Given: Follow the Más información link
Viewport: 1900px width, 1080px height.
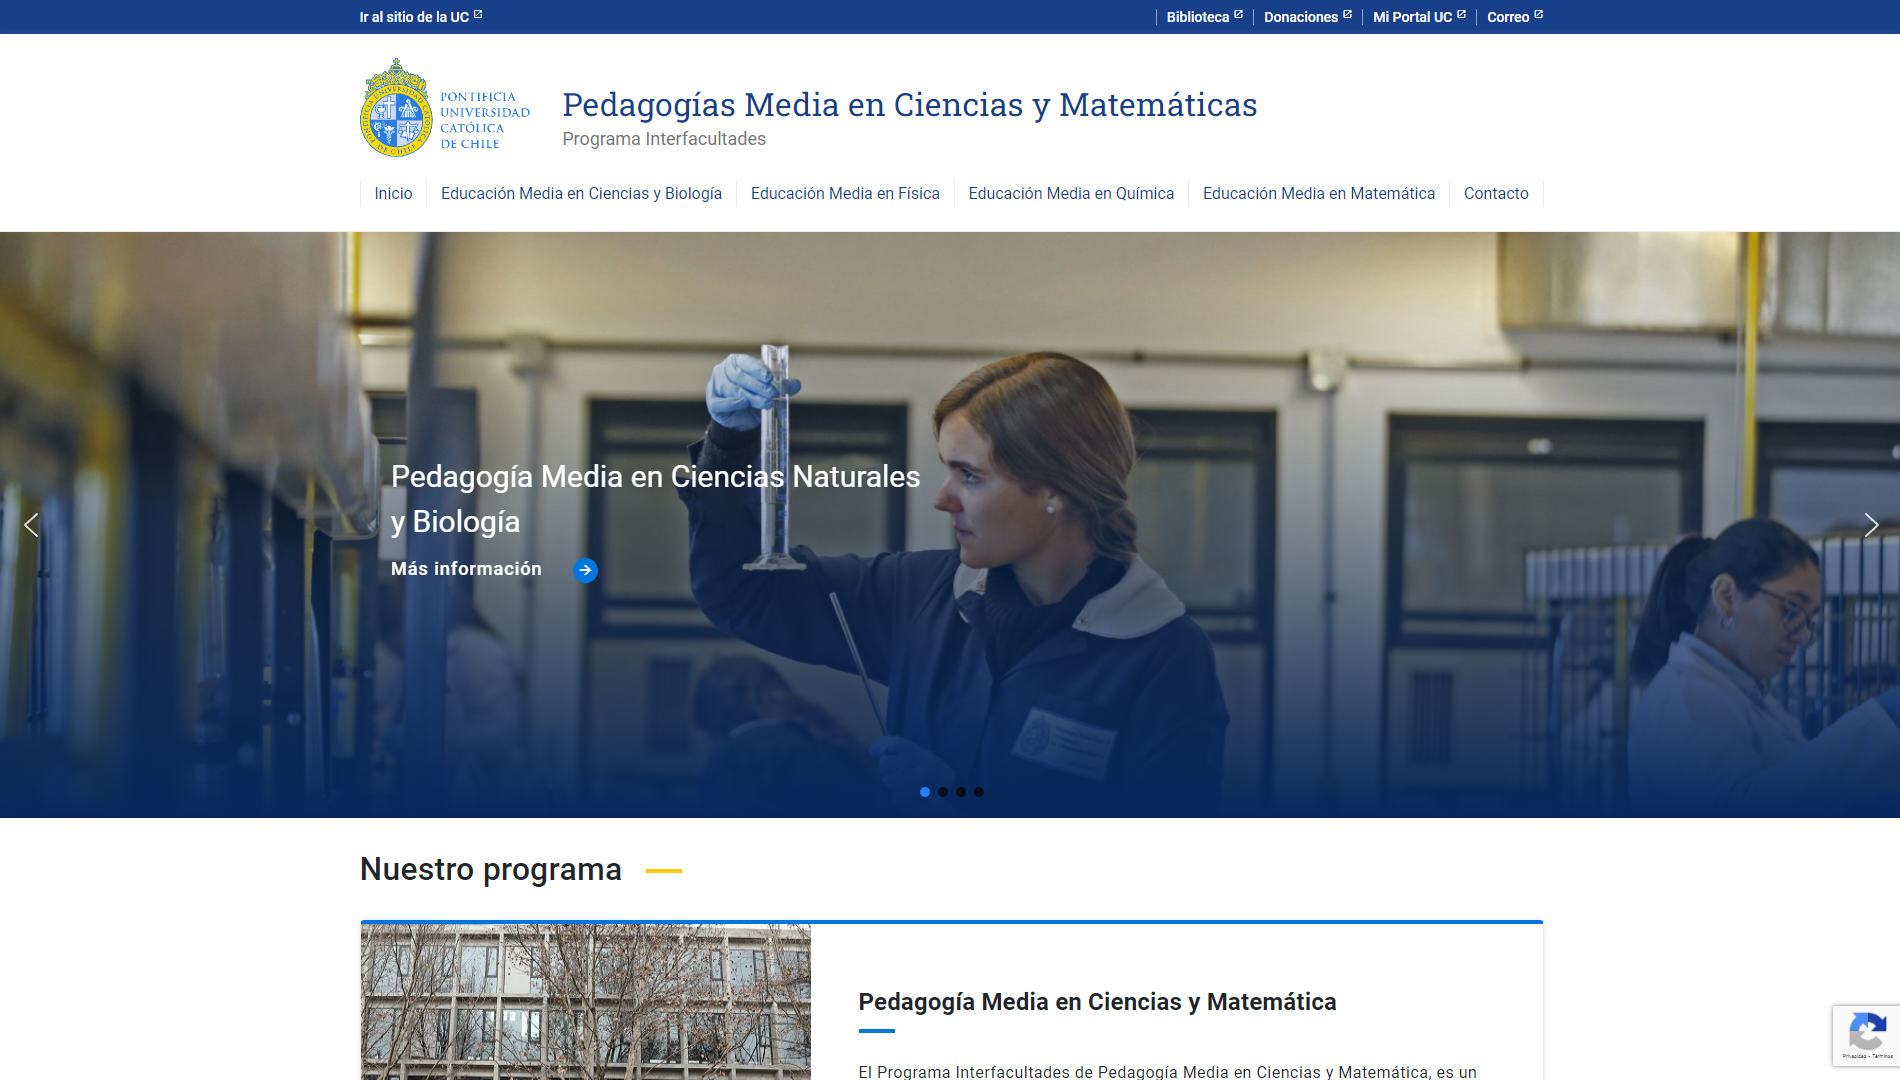Looking at the screenshot, I should (466, 569).
